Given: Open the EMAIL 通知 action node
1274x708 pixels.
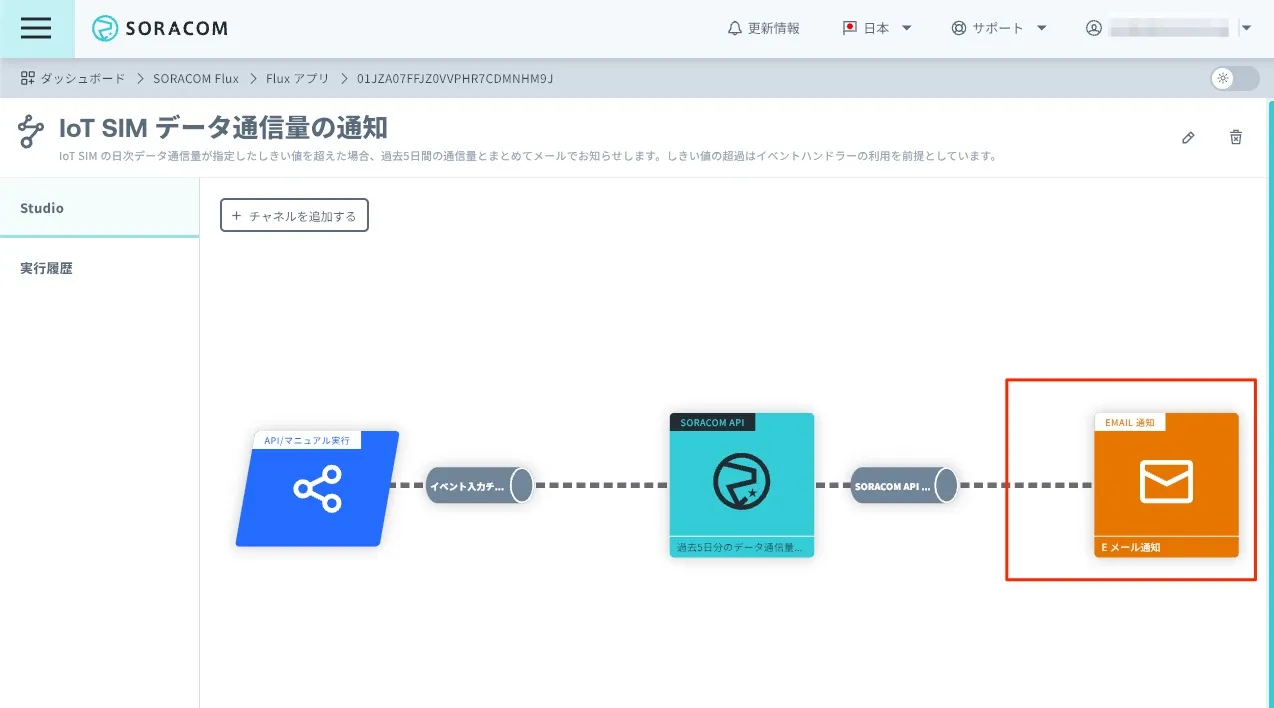Looking at the screenshot, I should coord(1166,485).
